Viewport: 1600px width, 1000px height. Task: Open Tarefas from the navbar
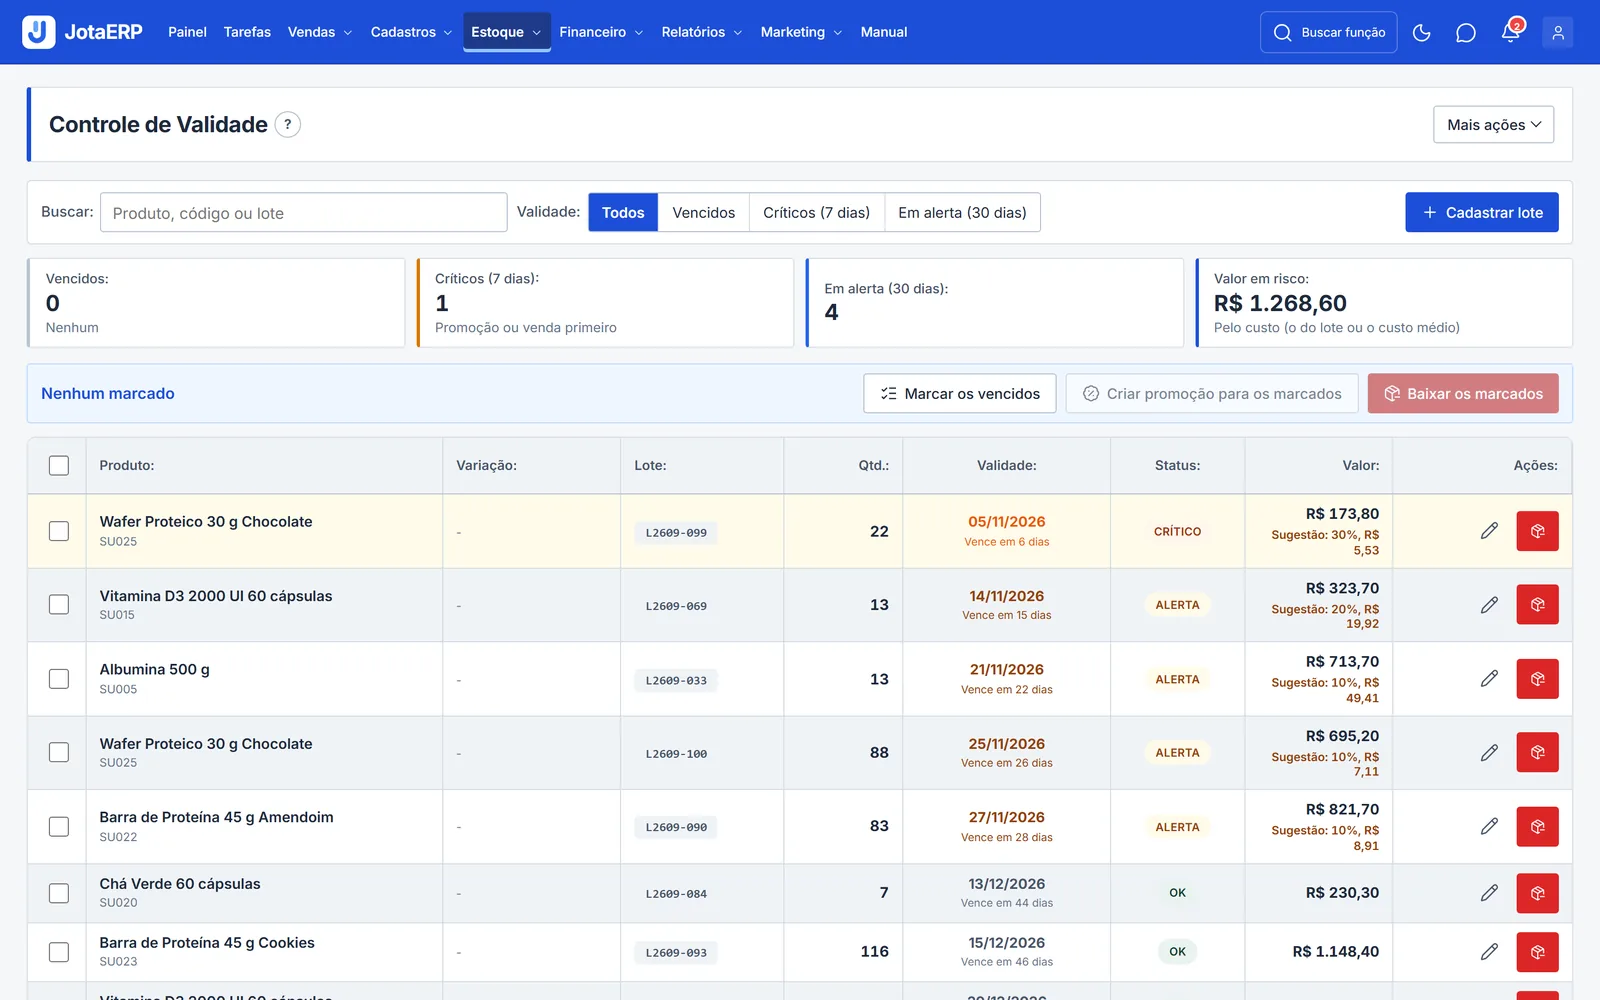tap(247, 32)
